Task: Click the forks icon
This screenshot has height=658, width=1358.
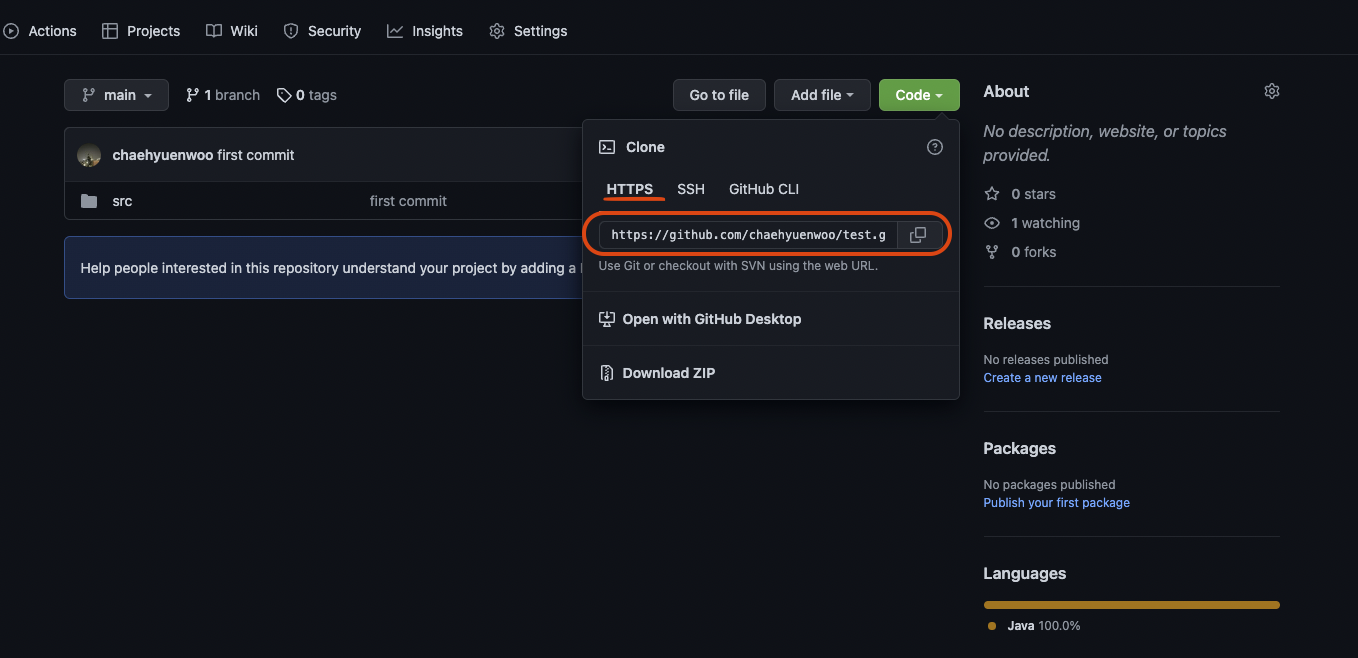Action: (x=991, y=251)
